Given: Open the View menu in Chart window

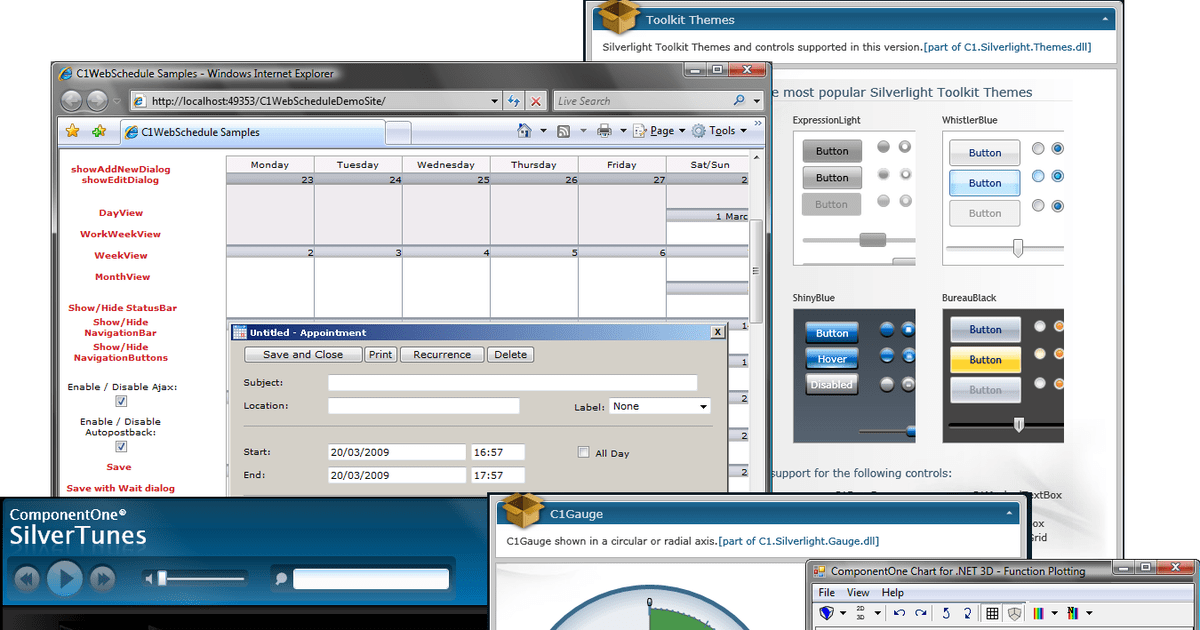Looking at the screenshot, I should coord(858,592).
